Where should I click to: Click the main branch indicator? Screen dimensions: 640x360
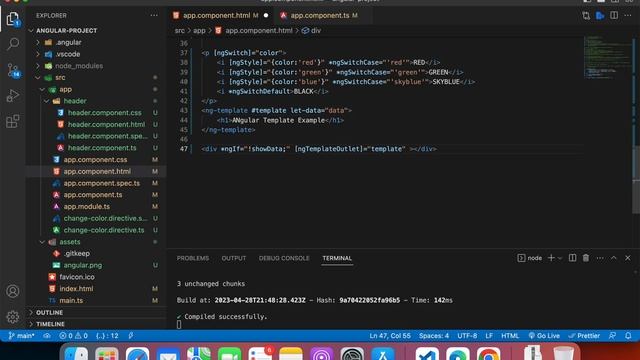pyautogui.click(x=21, y=336)
